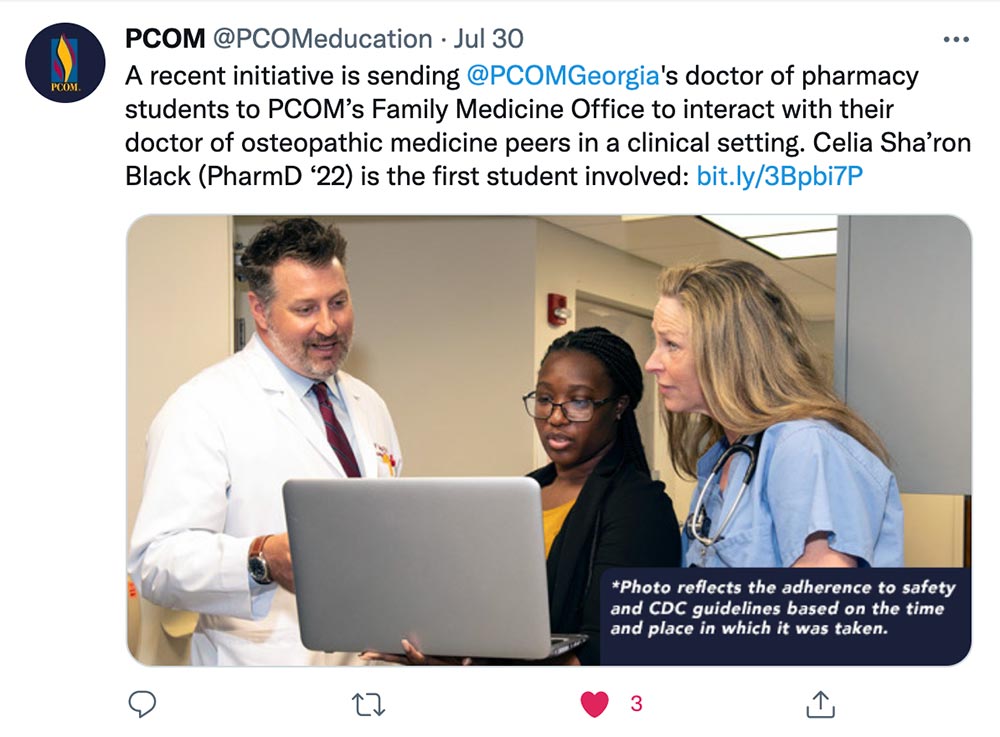1000x737 pixels.
Task: Click the retweet arrows icon
Action: coord(369,704)
